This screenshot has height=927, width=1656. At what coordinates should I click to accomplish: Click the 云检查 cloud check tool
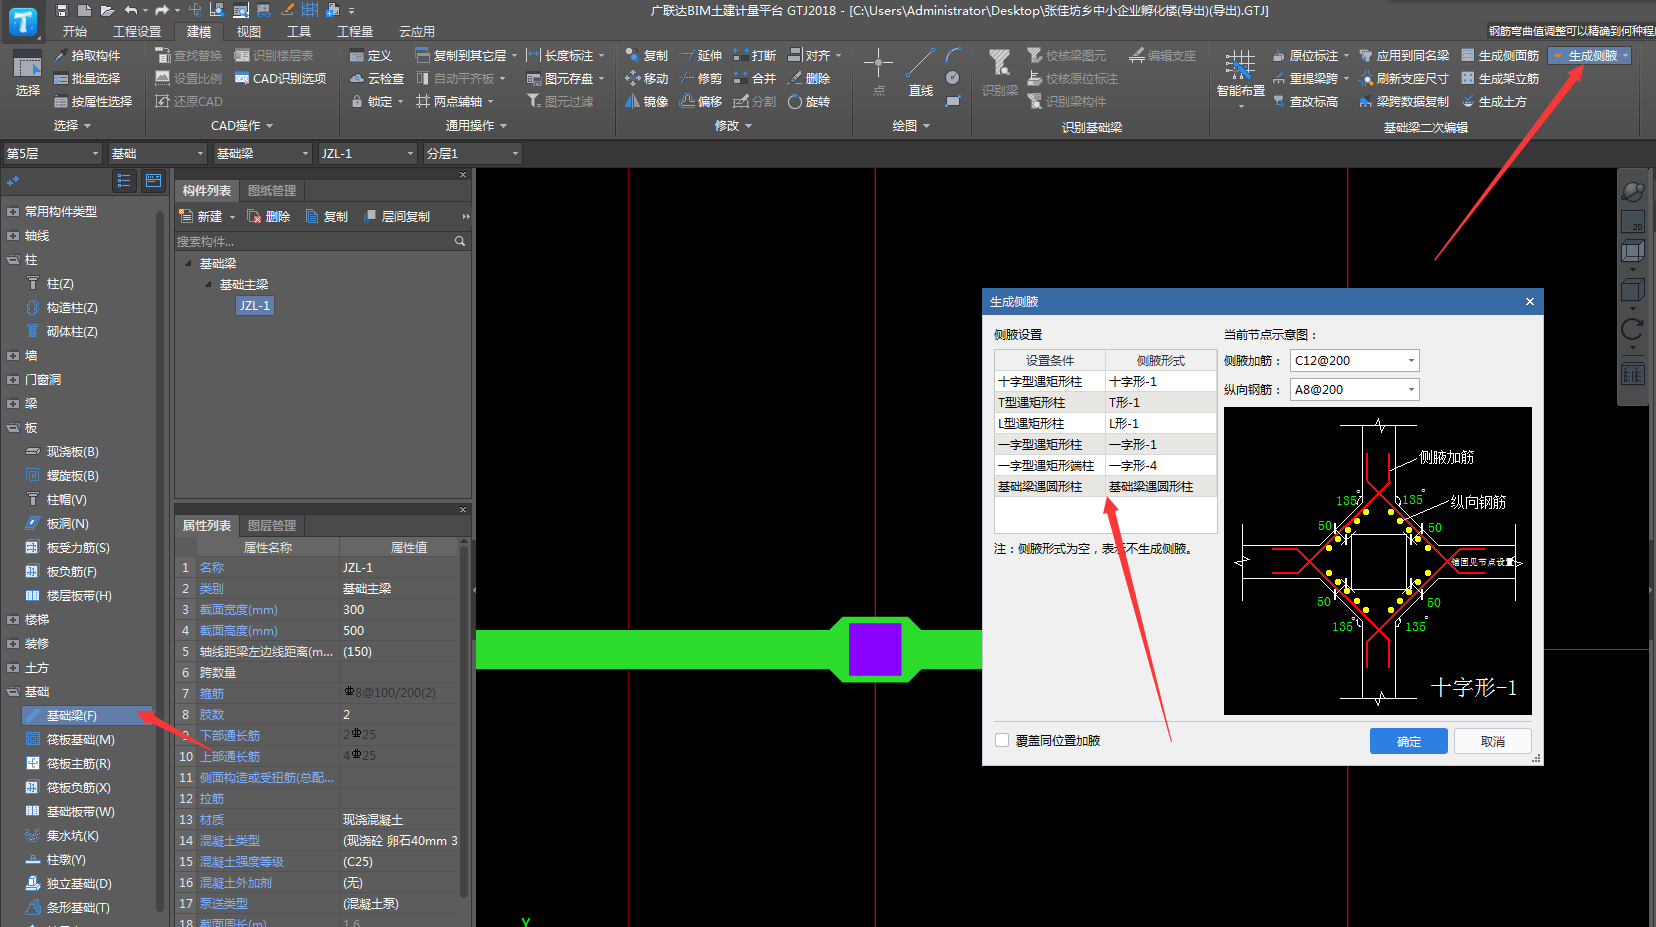pos(377,79)
